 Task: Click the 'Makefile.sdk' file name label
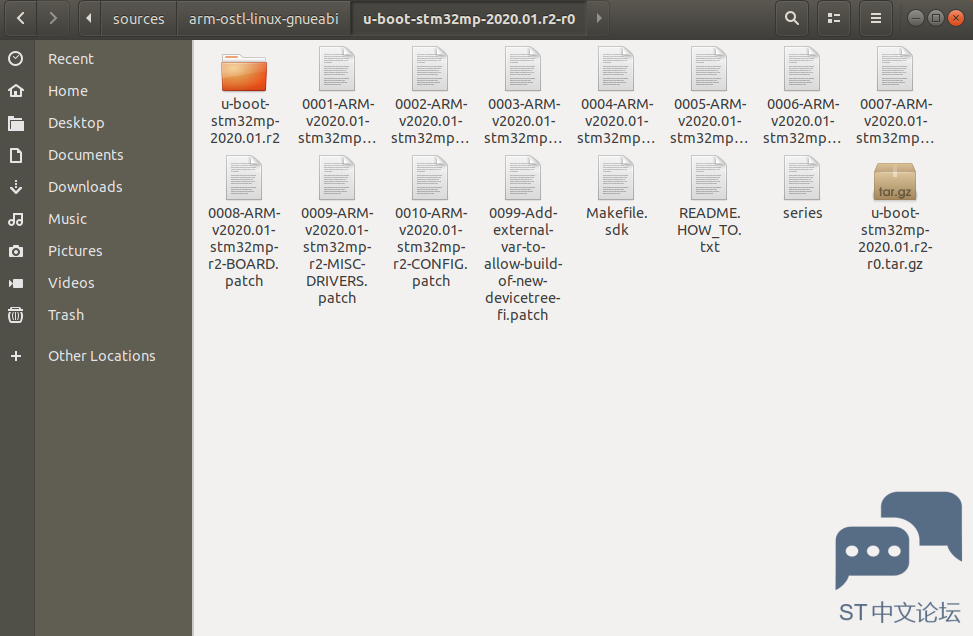coord(617,222)
